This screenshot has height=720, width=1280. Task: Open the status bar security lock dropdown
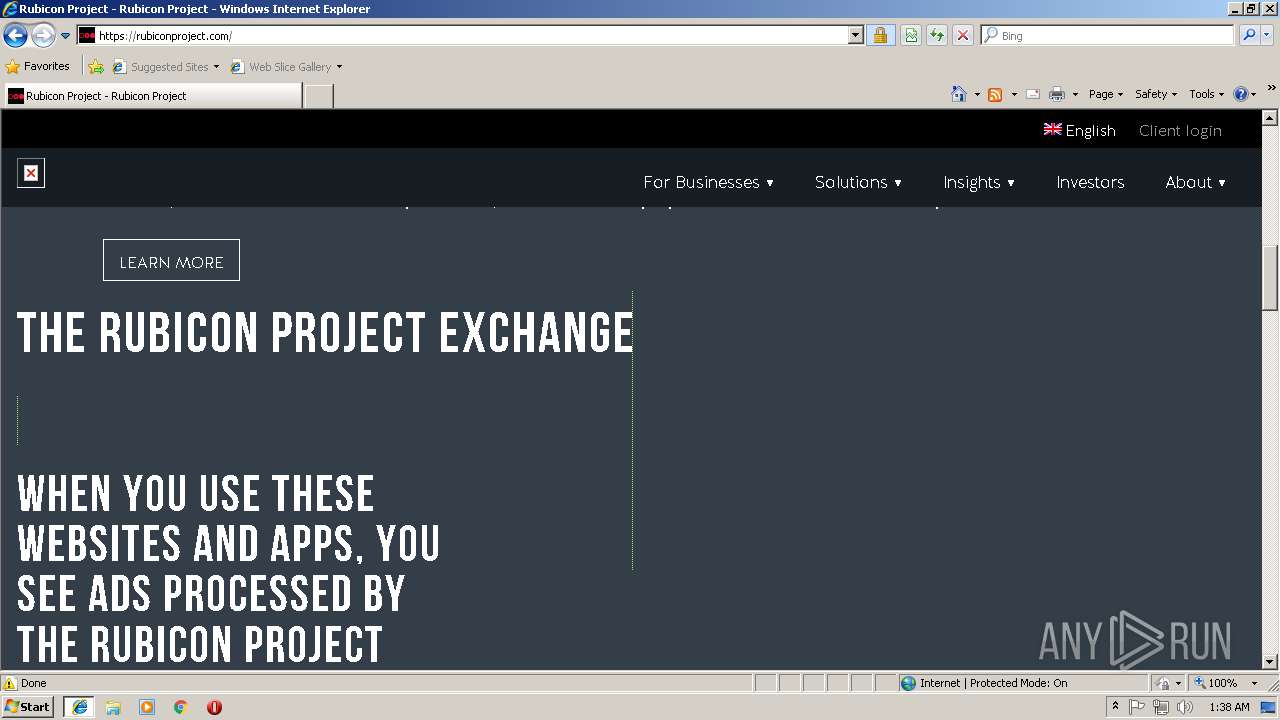[1168, 683]
